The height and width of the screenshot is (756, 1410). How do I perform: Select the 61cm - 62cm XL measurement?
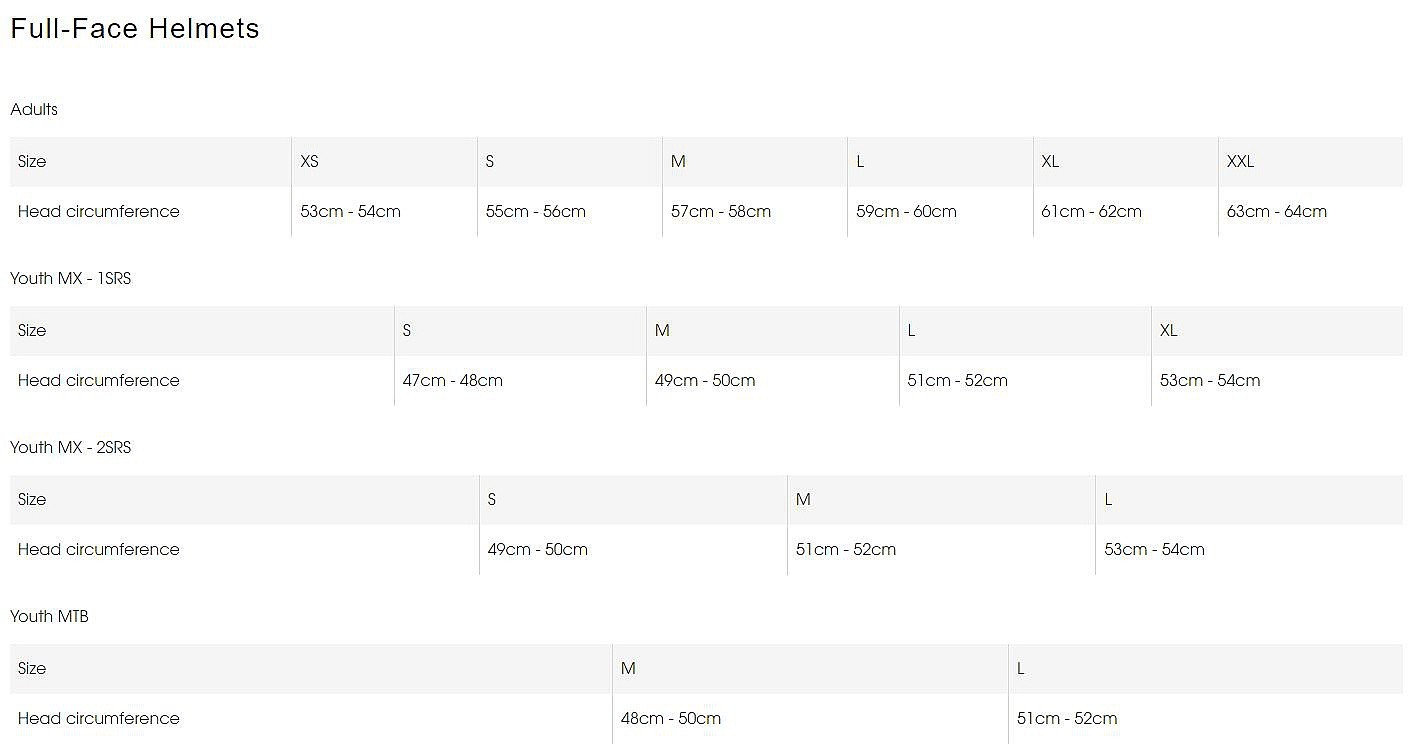tap(1092, 211)
